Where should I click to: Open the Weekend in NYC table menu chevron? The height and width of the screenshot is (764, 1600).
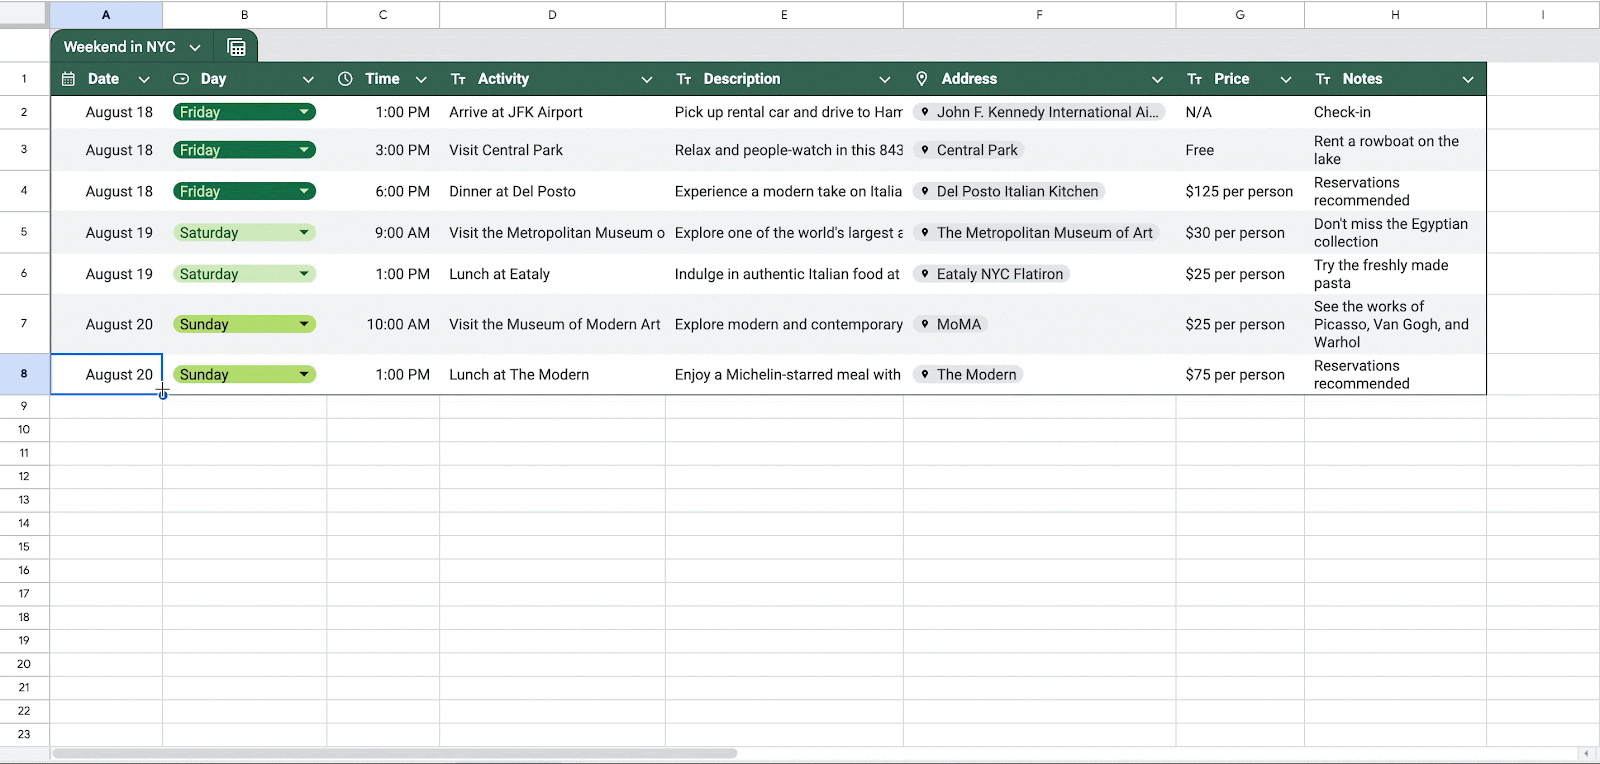[x=195, y=47]
